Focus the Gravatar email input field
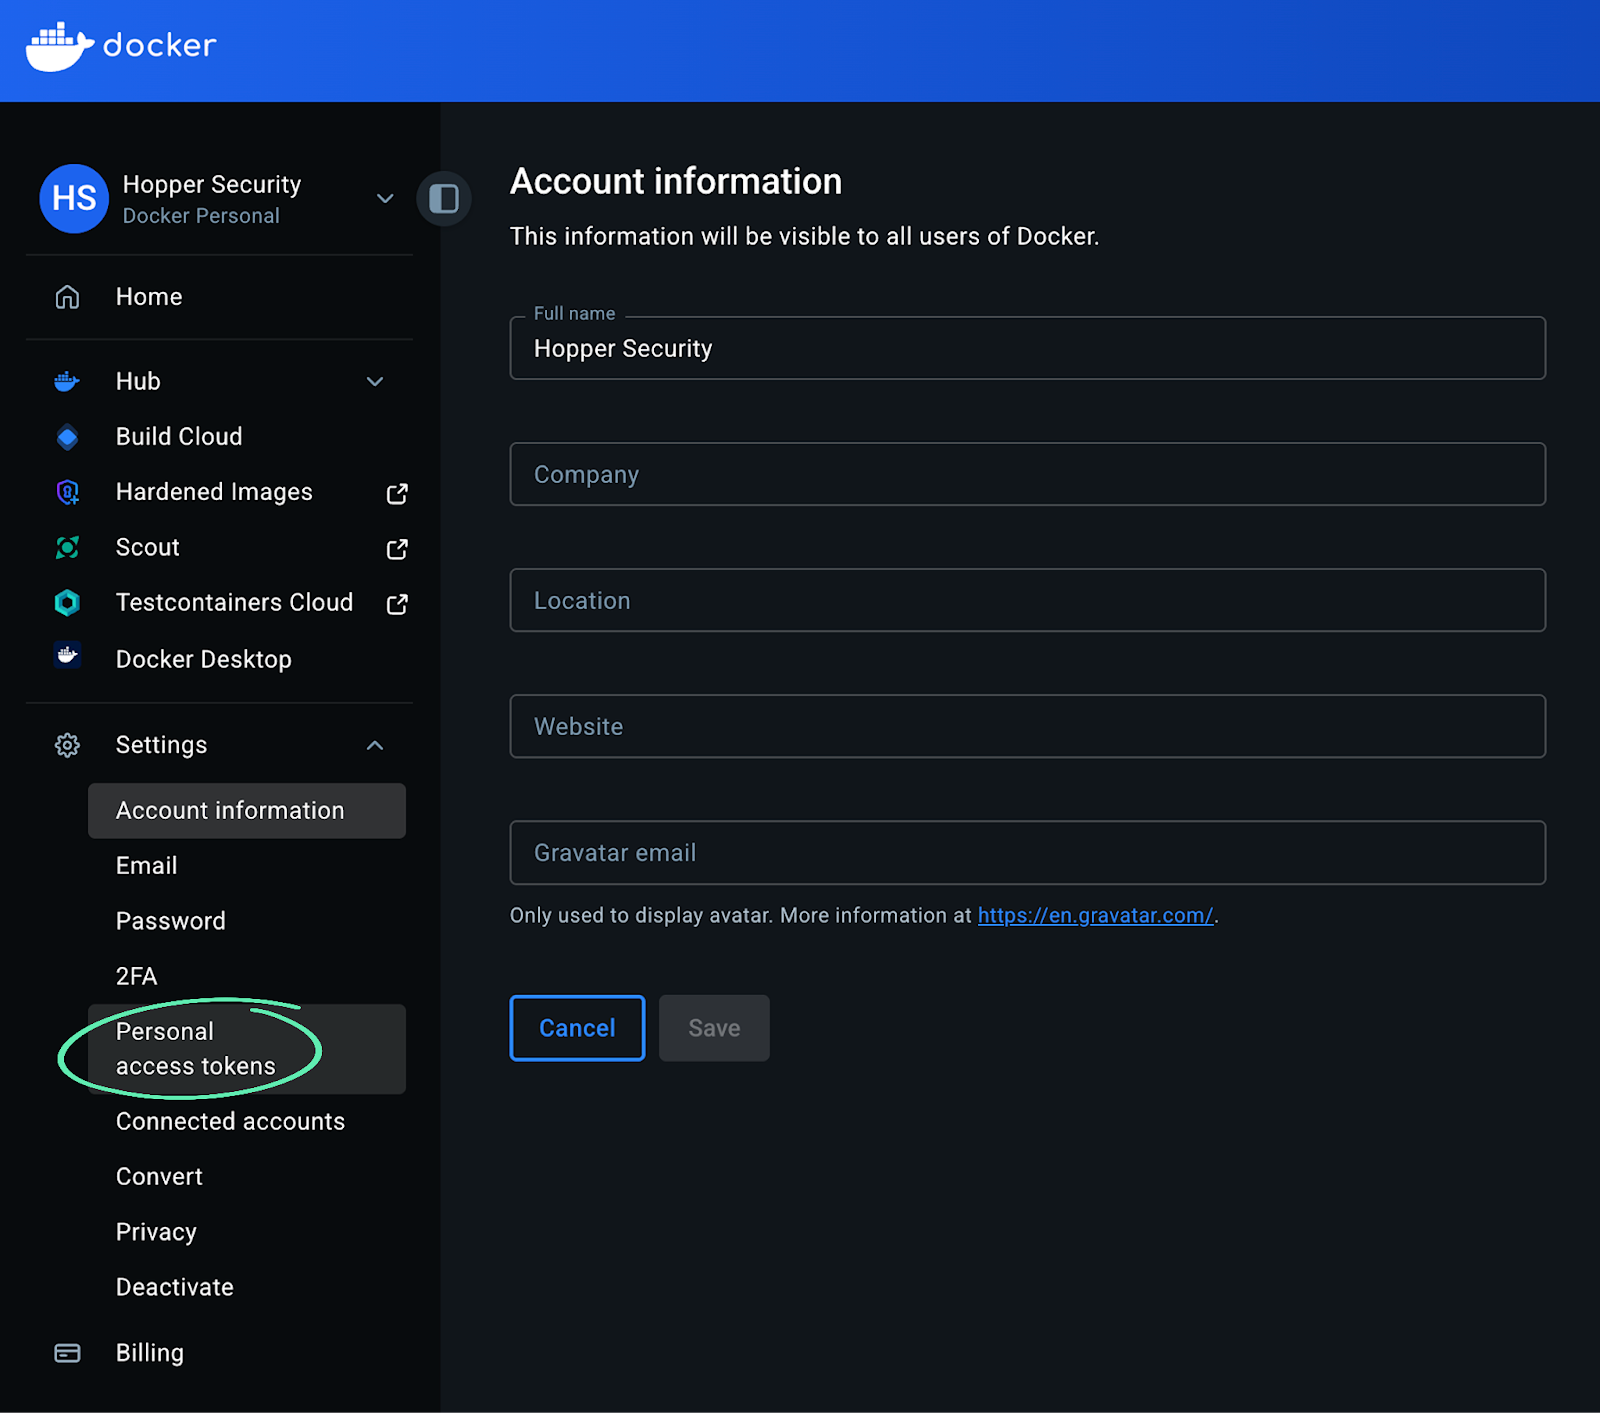1600x1413 pixels. 1028,853
